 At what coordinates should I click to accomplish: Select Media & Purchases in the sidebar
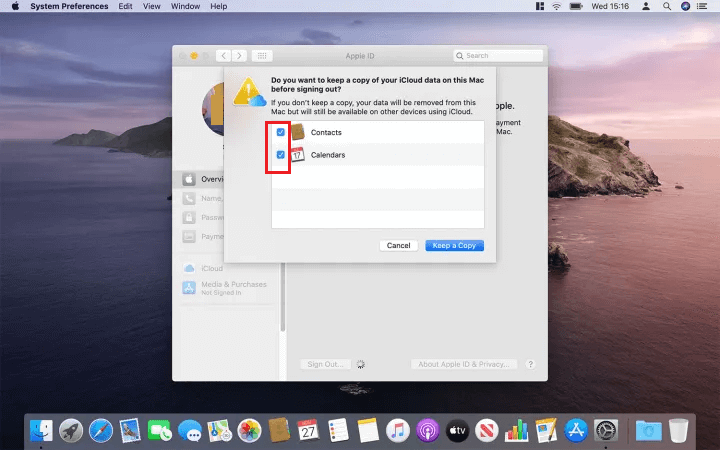coord(224,288)
